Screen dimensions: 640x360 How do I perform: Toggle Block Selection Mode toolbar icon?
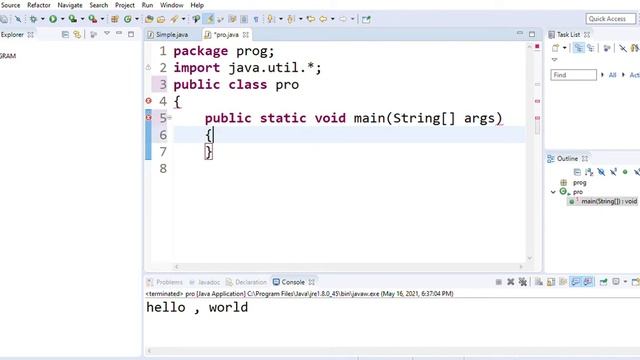point(244,19)
